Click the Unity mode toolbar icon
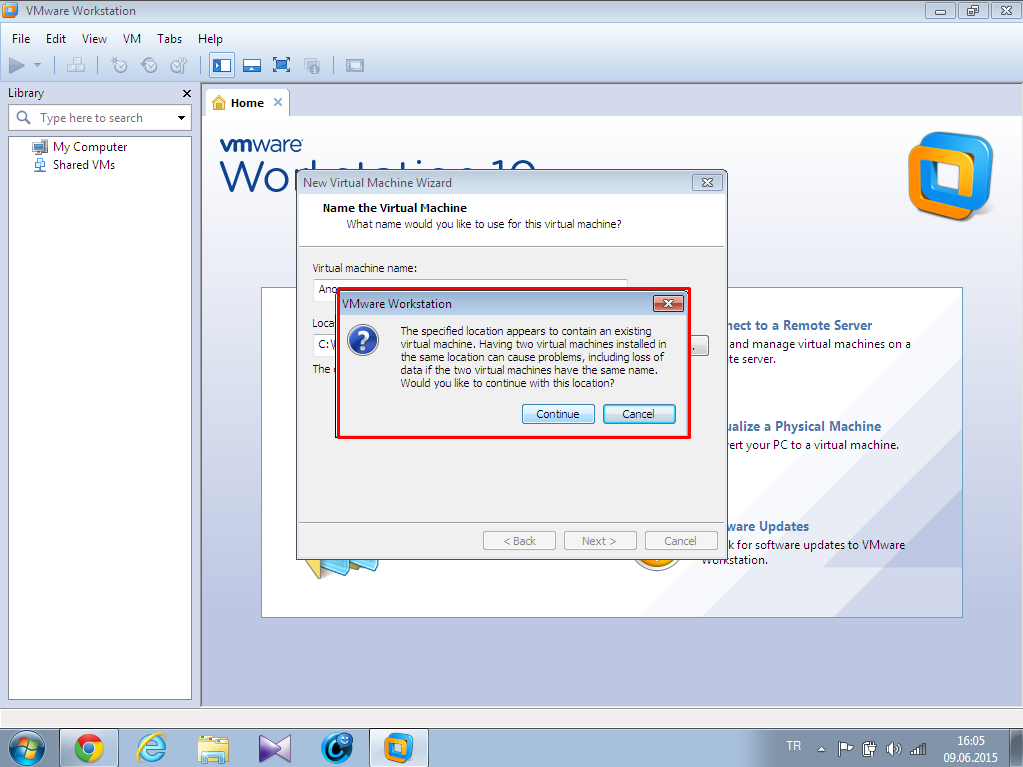 coord(312,65)
